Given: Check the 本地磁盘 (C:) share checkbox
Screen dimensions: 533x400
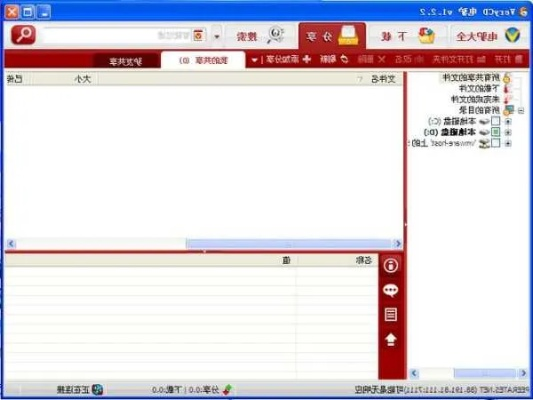Looking at the screenshot, I should coord(496,121).
